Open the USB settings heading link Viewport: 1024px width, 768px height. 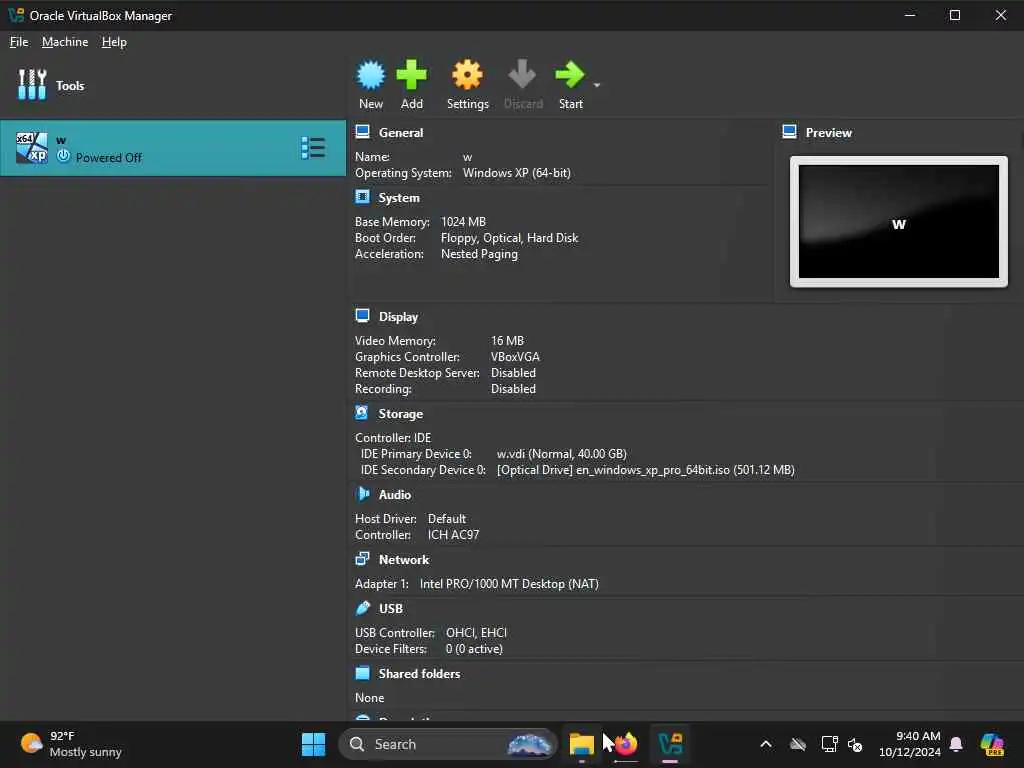pyautogui.click(x=391, y=609)
